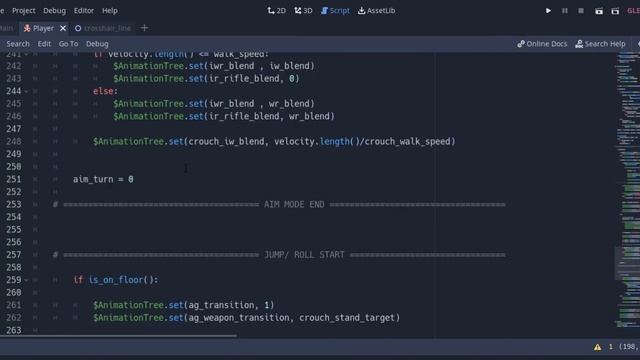This screenshot has height=360, width=640.
Task: Open the script editor Edit menu
Action: point(44,44)
